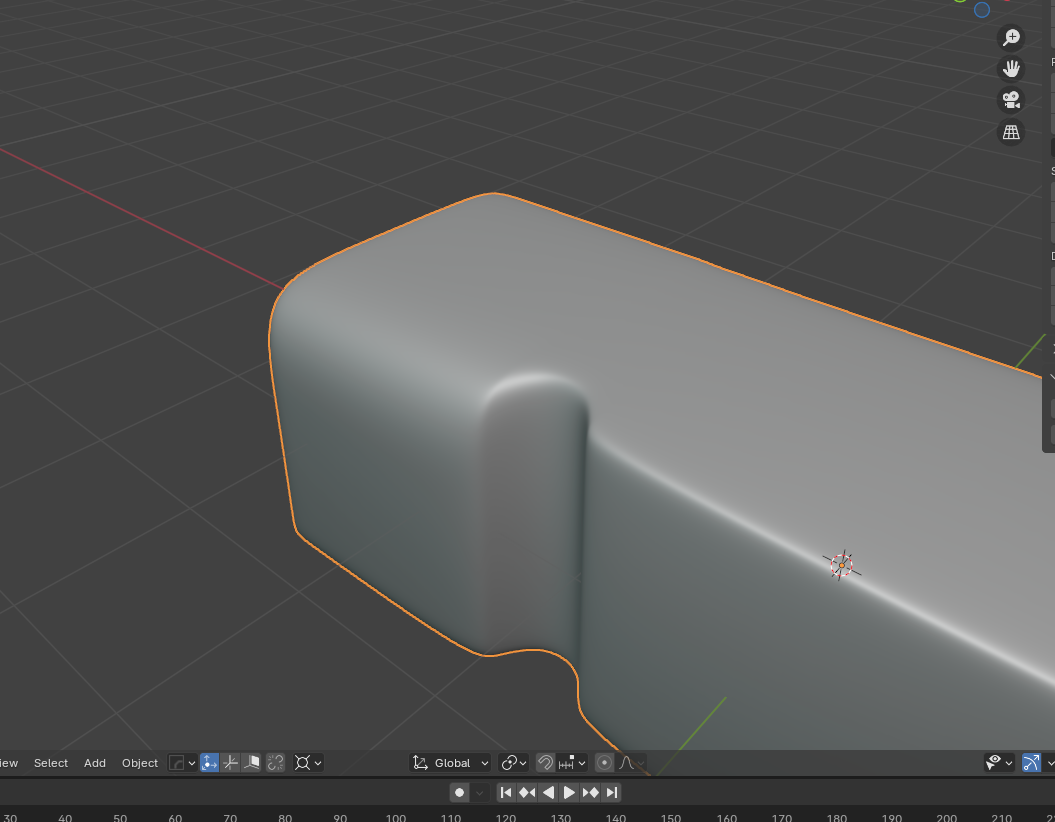Viewport: 1055px width, 822px height.
Task: Open the proportional falloff curve dropdown
Action: click(632, 763)
